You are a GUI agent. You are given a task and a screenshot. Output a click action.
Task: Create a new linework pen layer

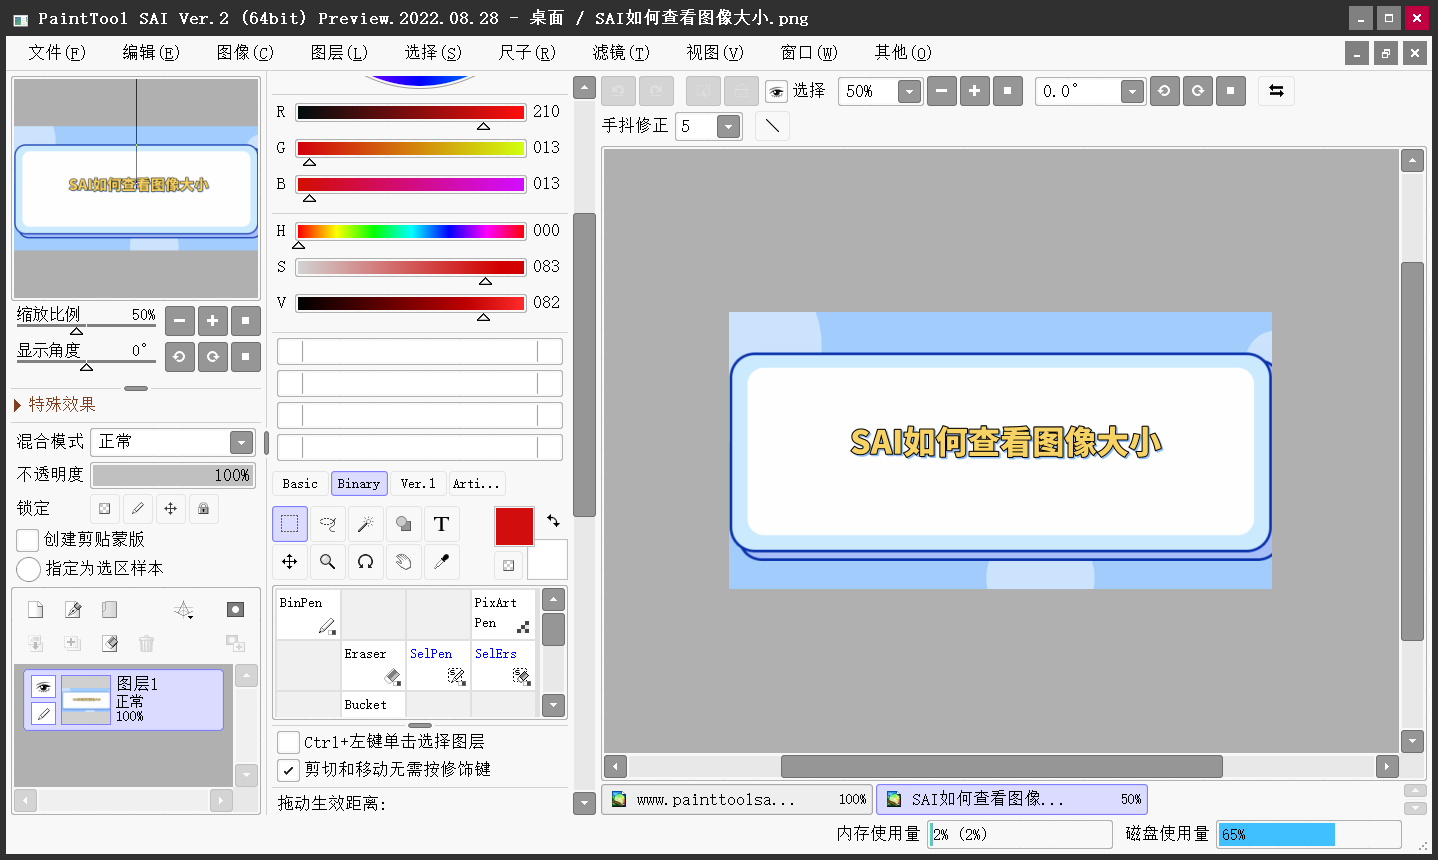pos(73,610)
